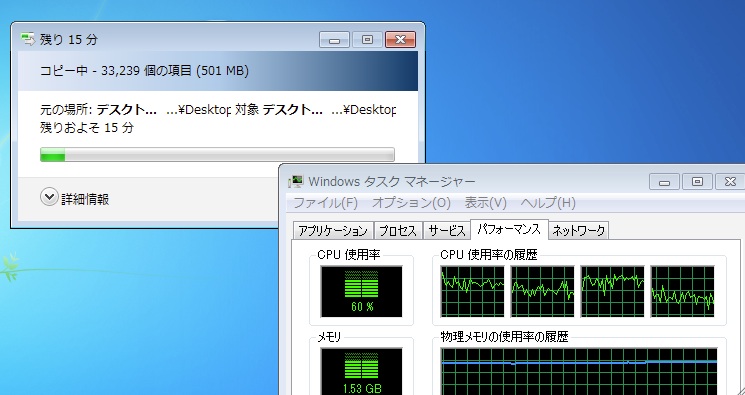Click the destination デスクト... link after 対象
The width and height of the screenshot is (745, 395).
click(x=292, y=110)
